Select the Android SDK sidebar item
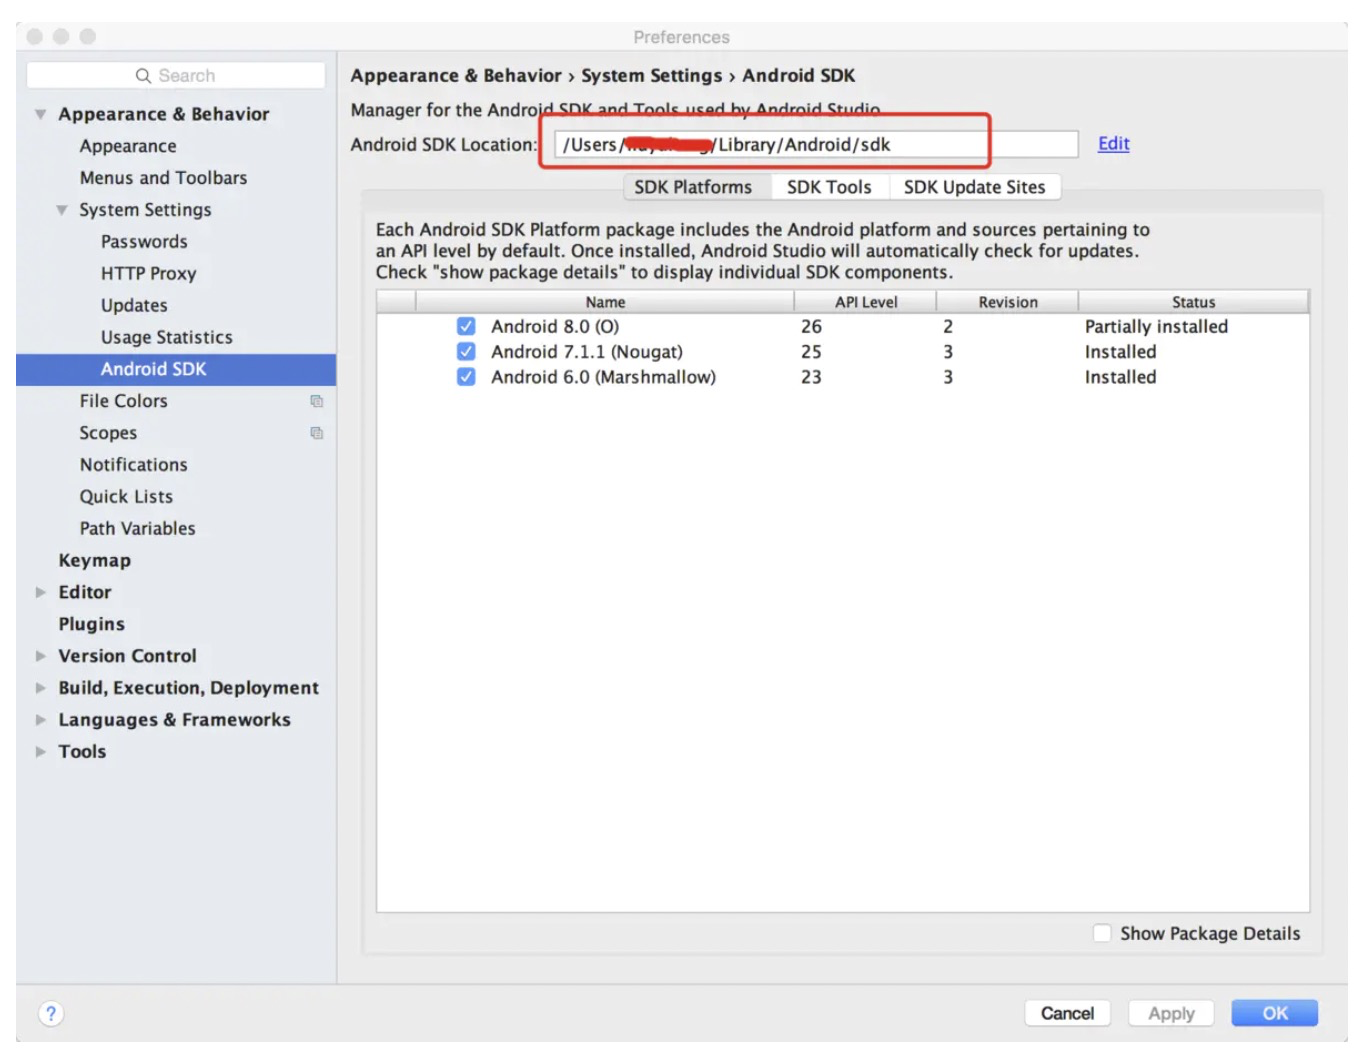 point(176,369)
